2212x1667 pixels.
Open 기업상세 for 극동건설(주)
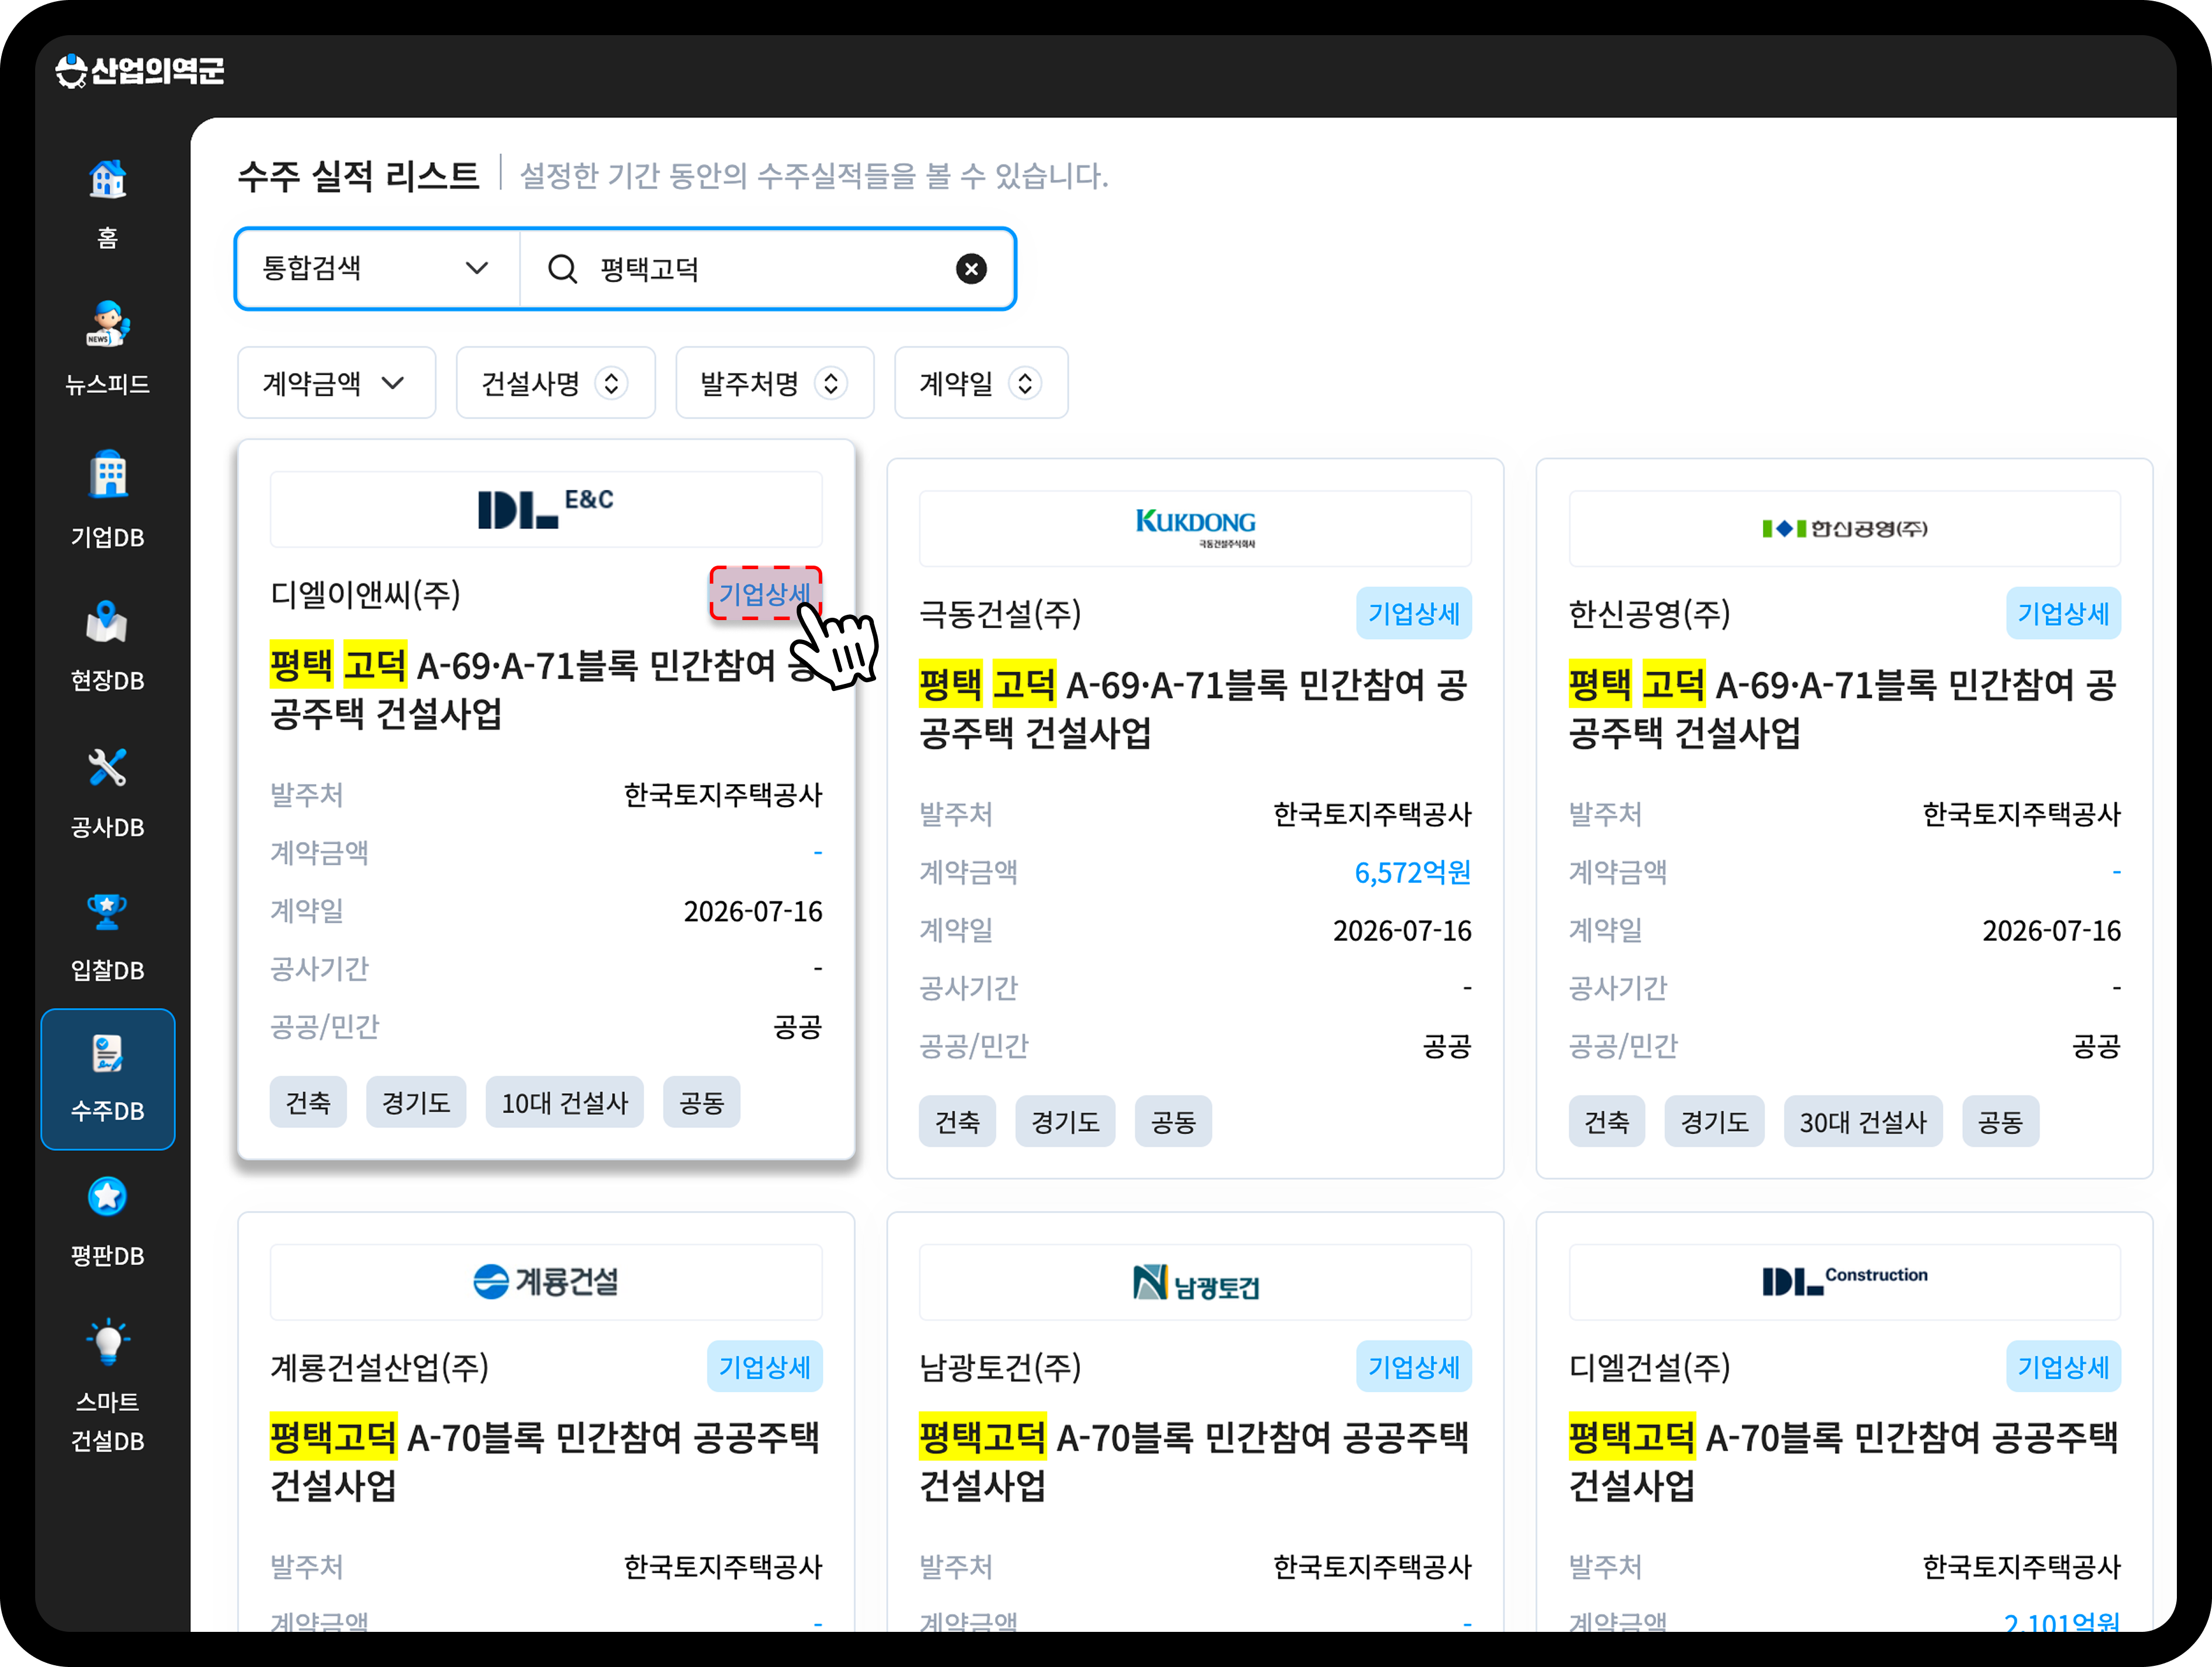1413,613
